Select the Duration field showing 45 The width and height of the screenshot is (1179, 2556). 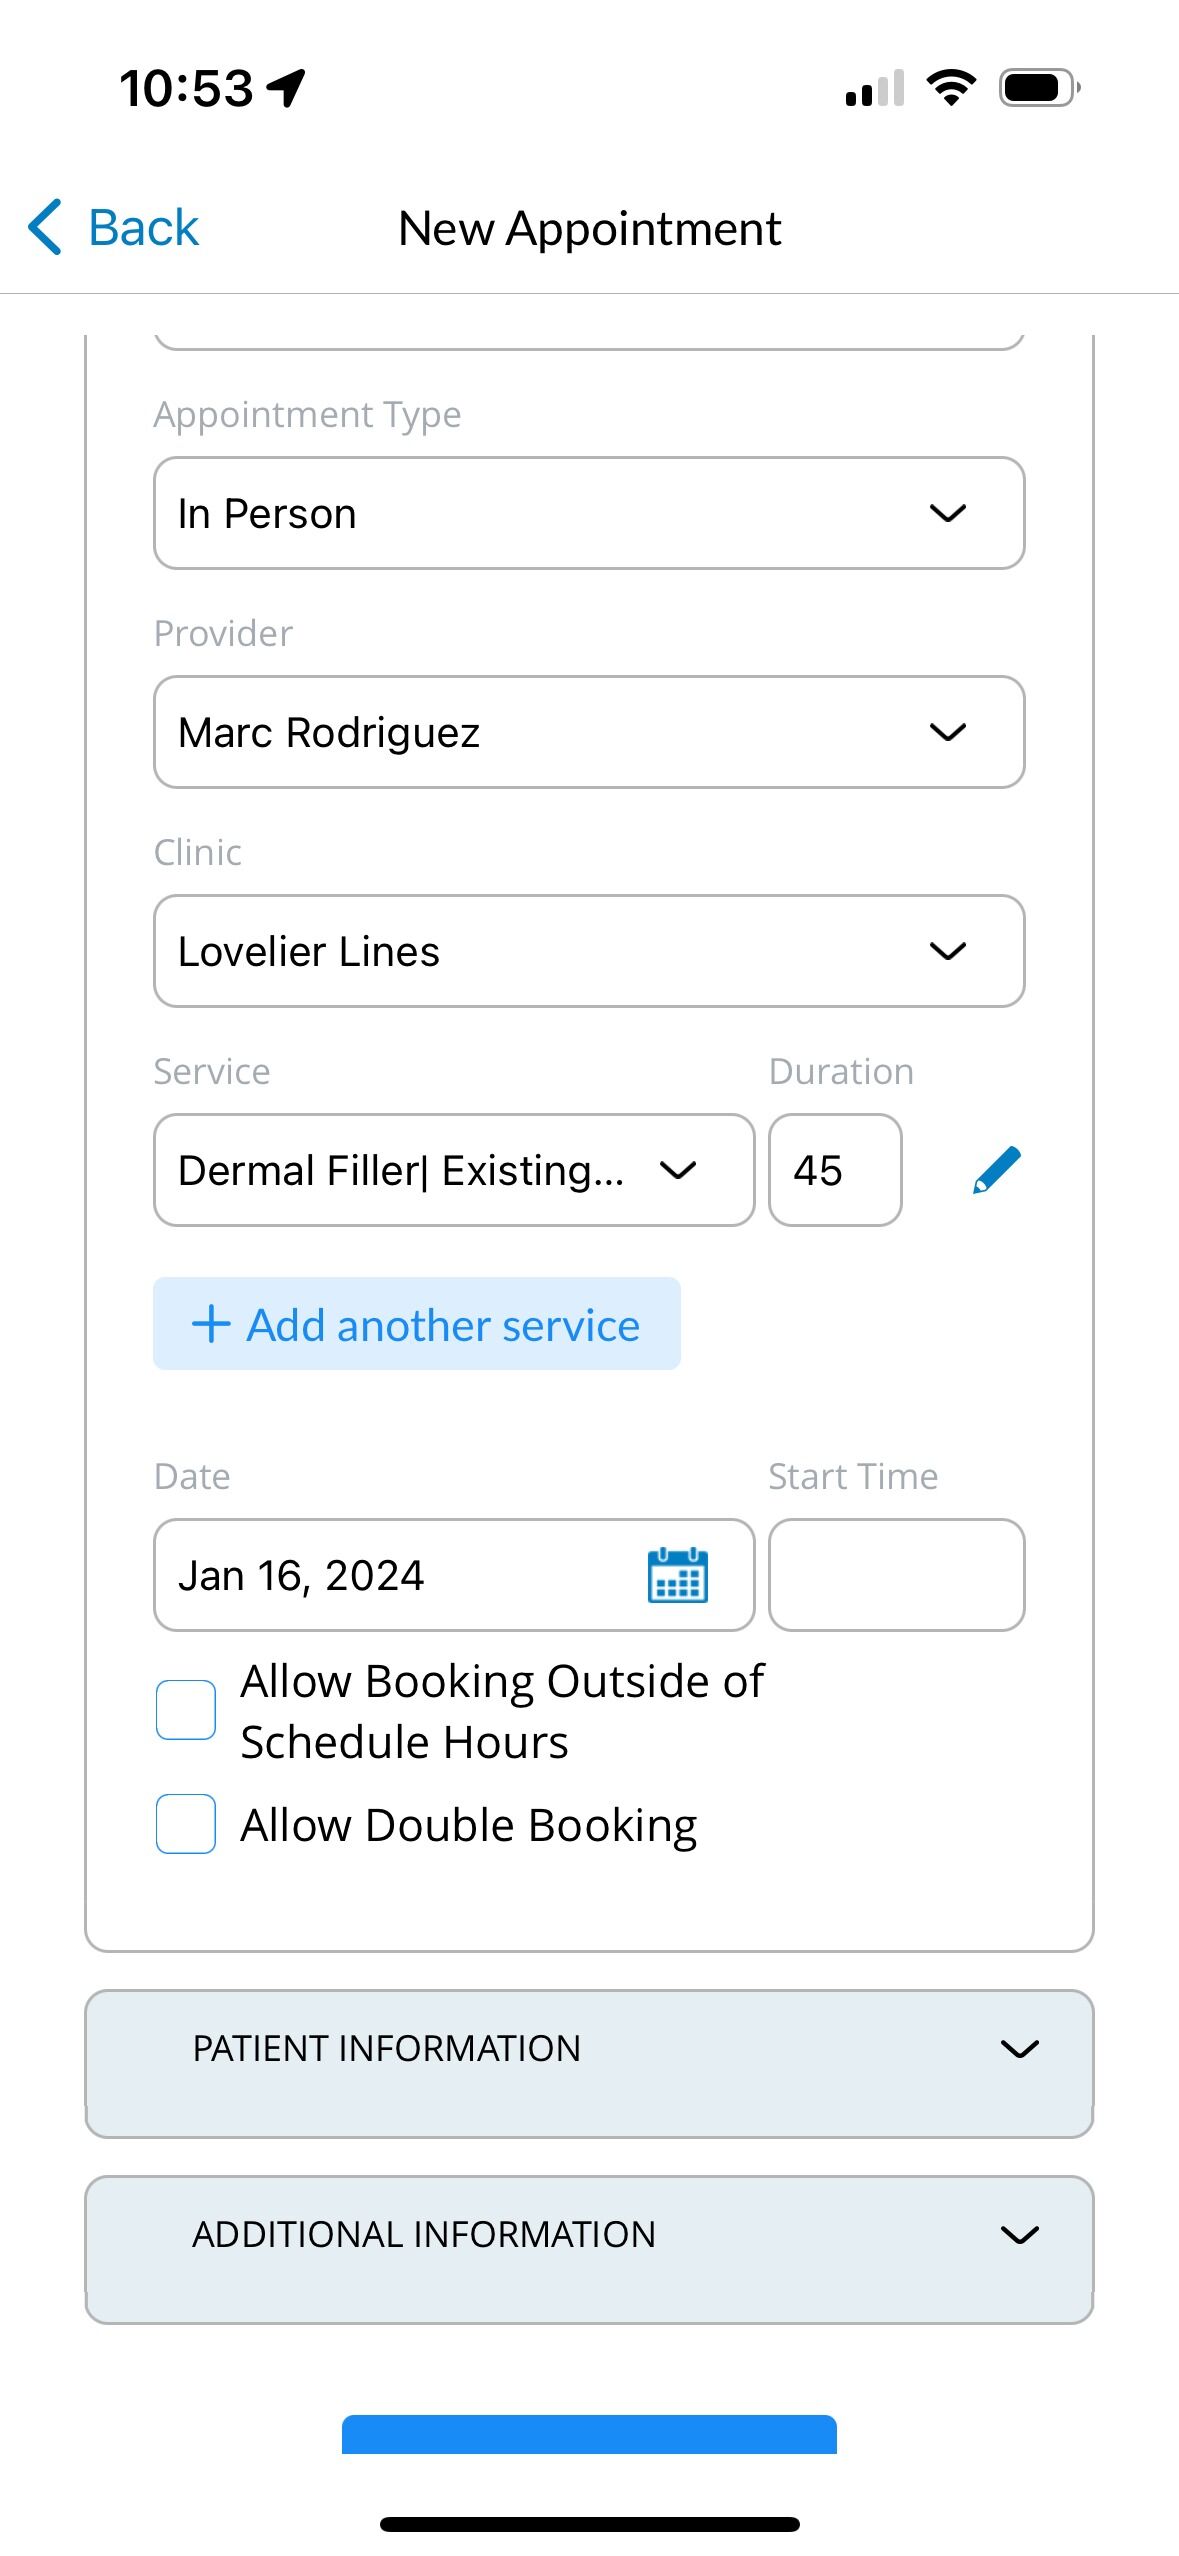click(835, 1170)
